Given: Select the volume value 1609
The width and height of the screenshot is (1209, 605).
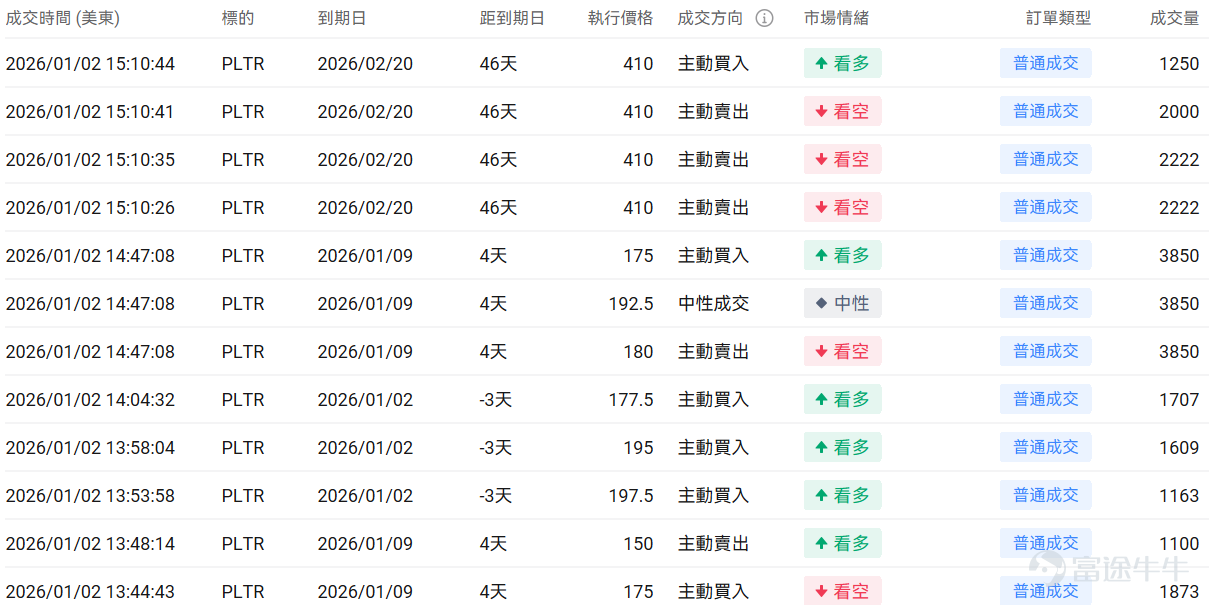Looking at the screenshot, I should click(x=1179, y=448).
